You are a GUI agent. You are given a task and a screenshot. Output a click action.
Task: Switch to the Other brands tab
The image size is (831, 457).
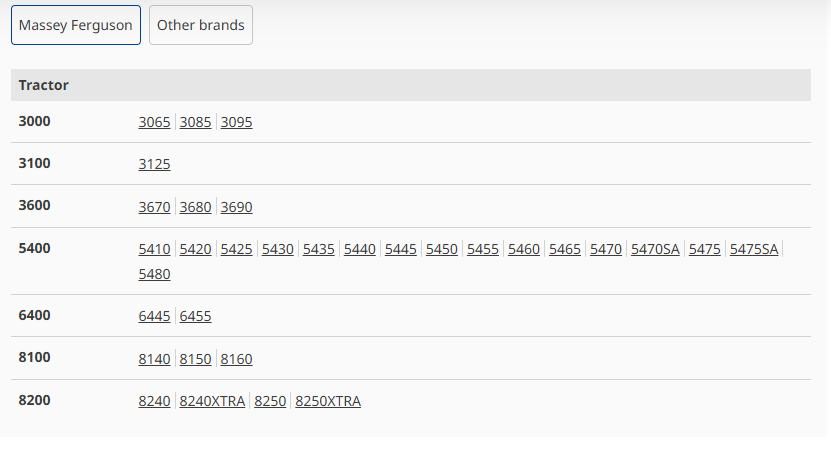(201, 25)
